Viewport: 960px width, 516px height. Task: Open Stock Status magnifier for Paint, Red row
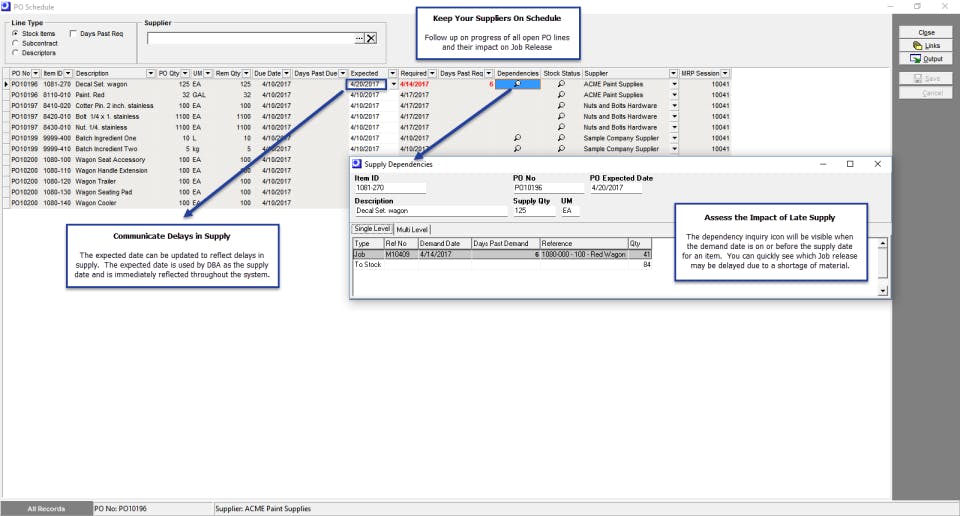561,95
